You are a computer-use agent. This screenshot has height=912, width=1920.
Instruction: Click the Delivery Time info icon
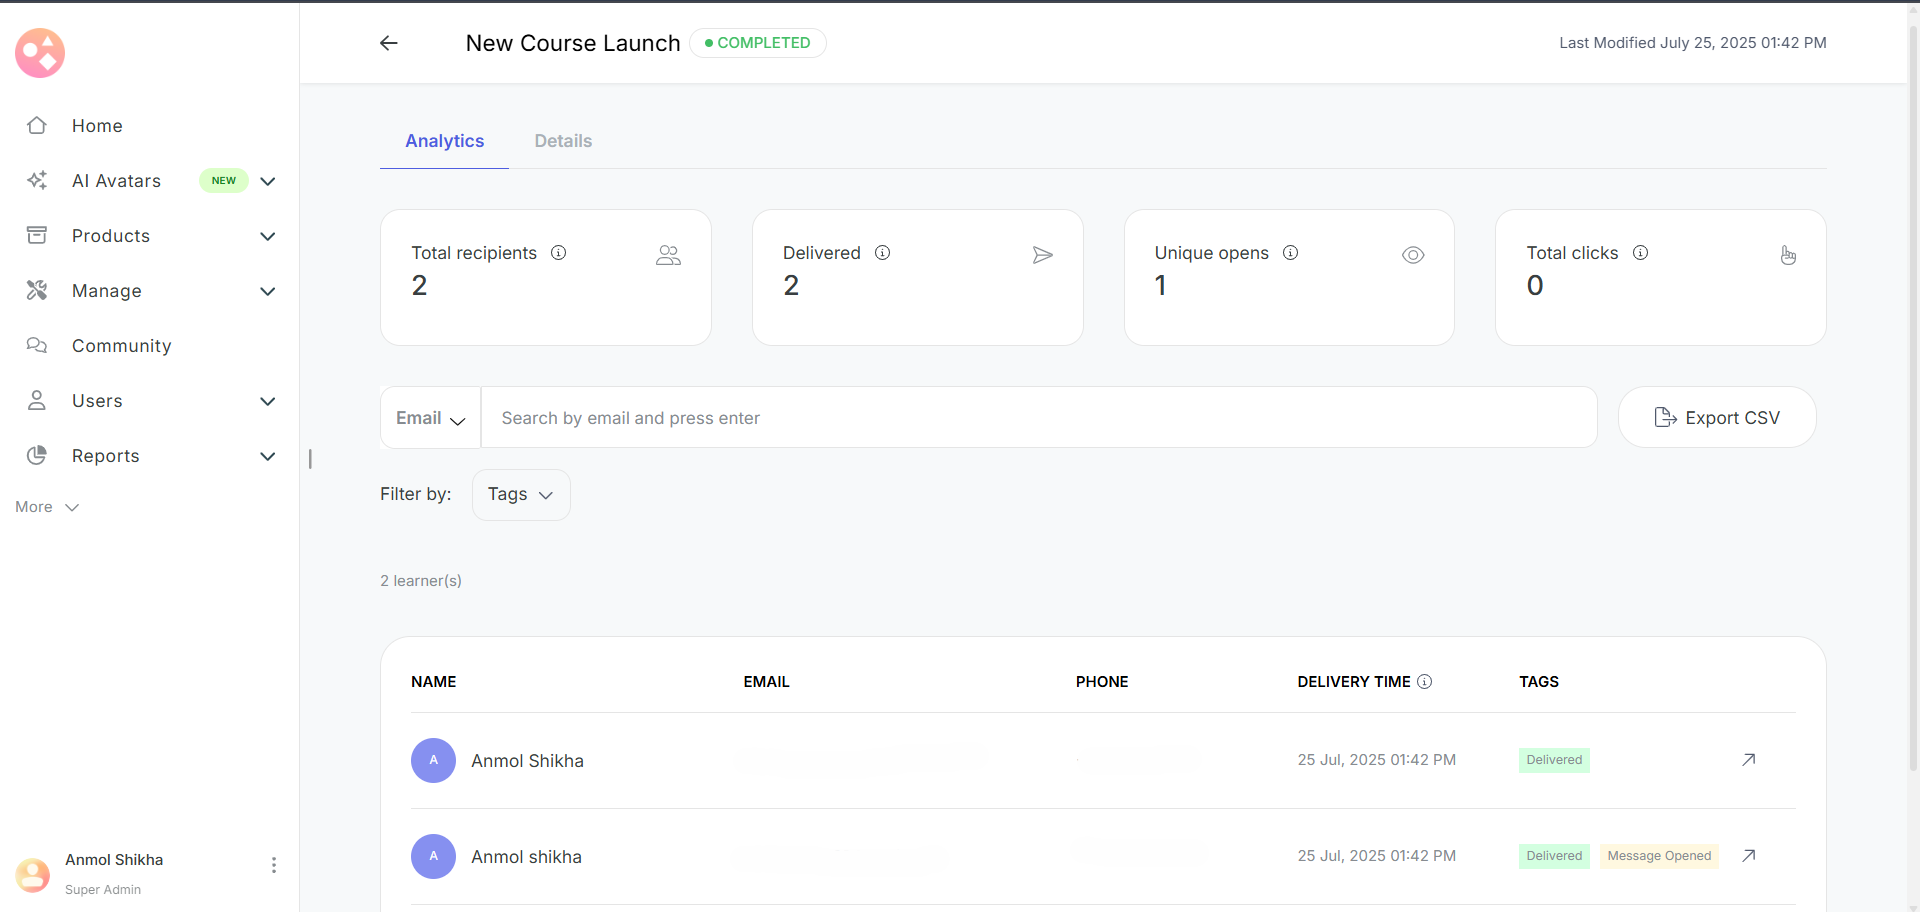(1425, 682)
